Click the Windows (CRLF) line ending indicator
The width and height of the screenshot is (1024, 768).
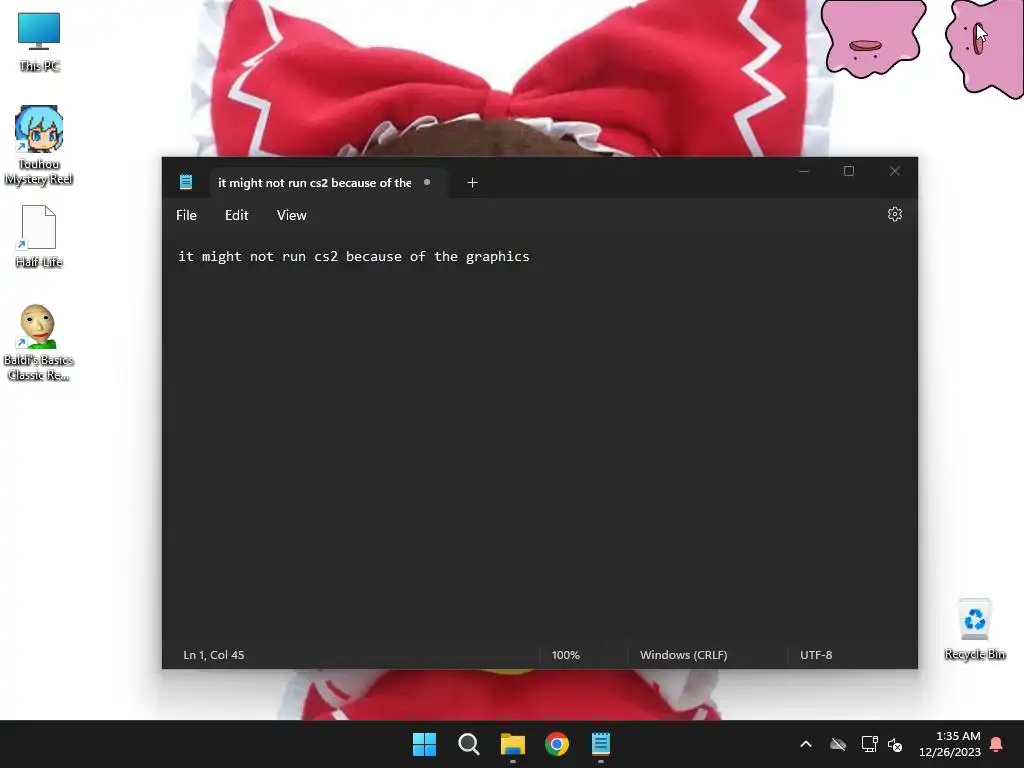click(x=684, y=654)
